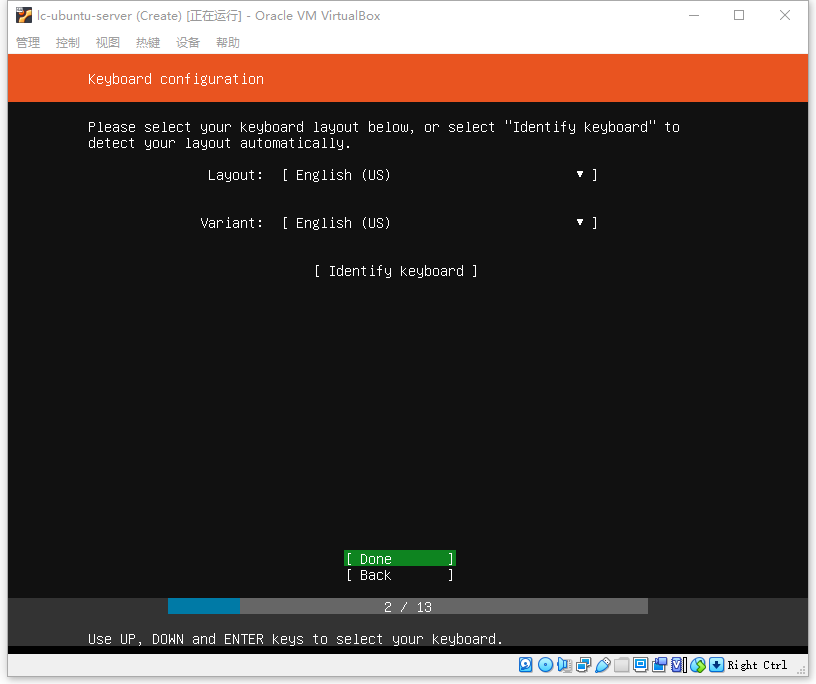Image resolution: width=816 pixels, height=684 pixels.
Task: Click the hard disk activity status icon
Action: coord(526,665)
